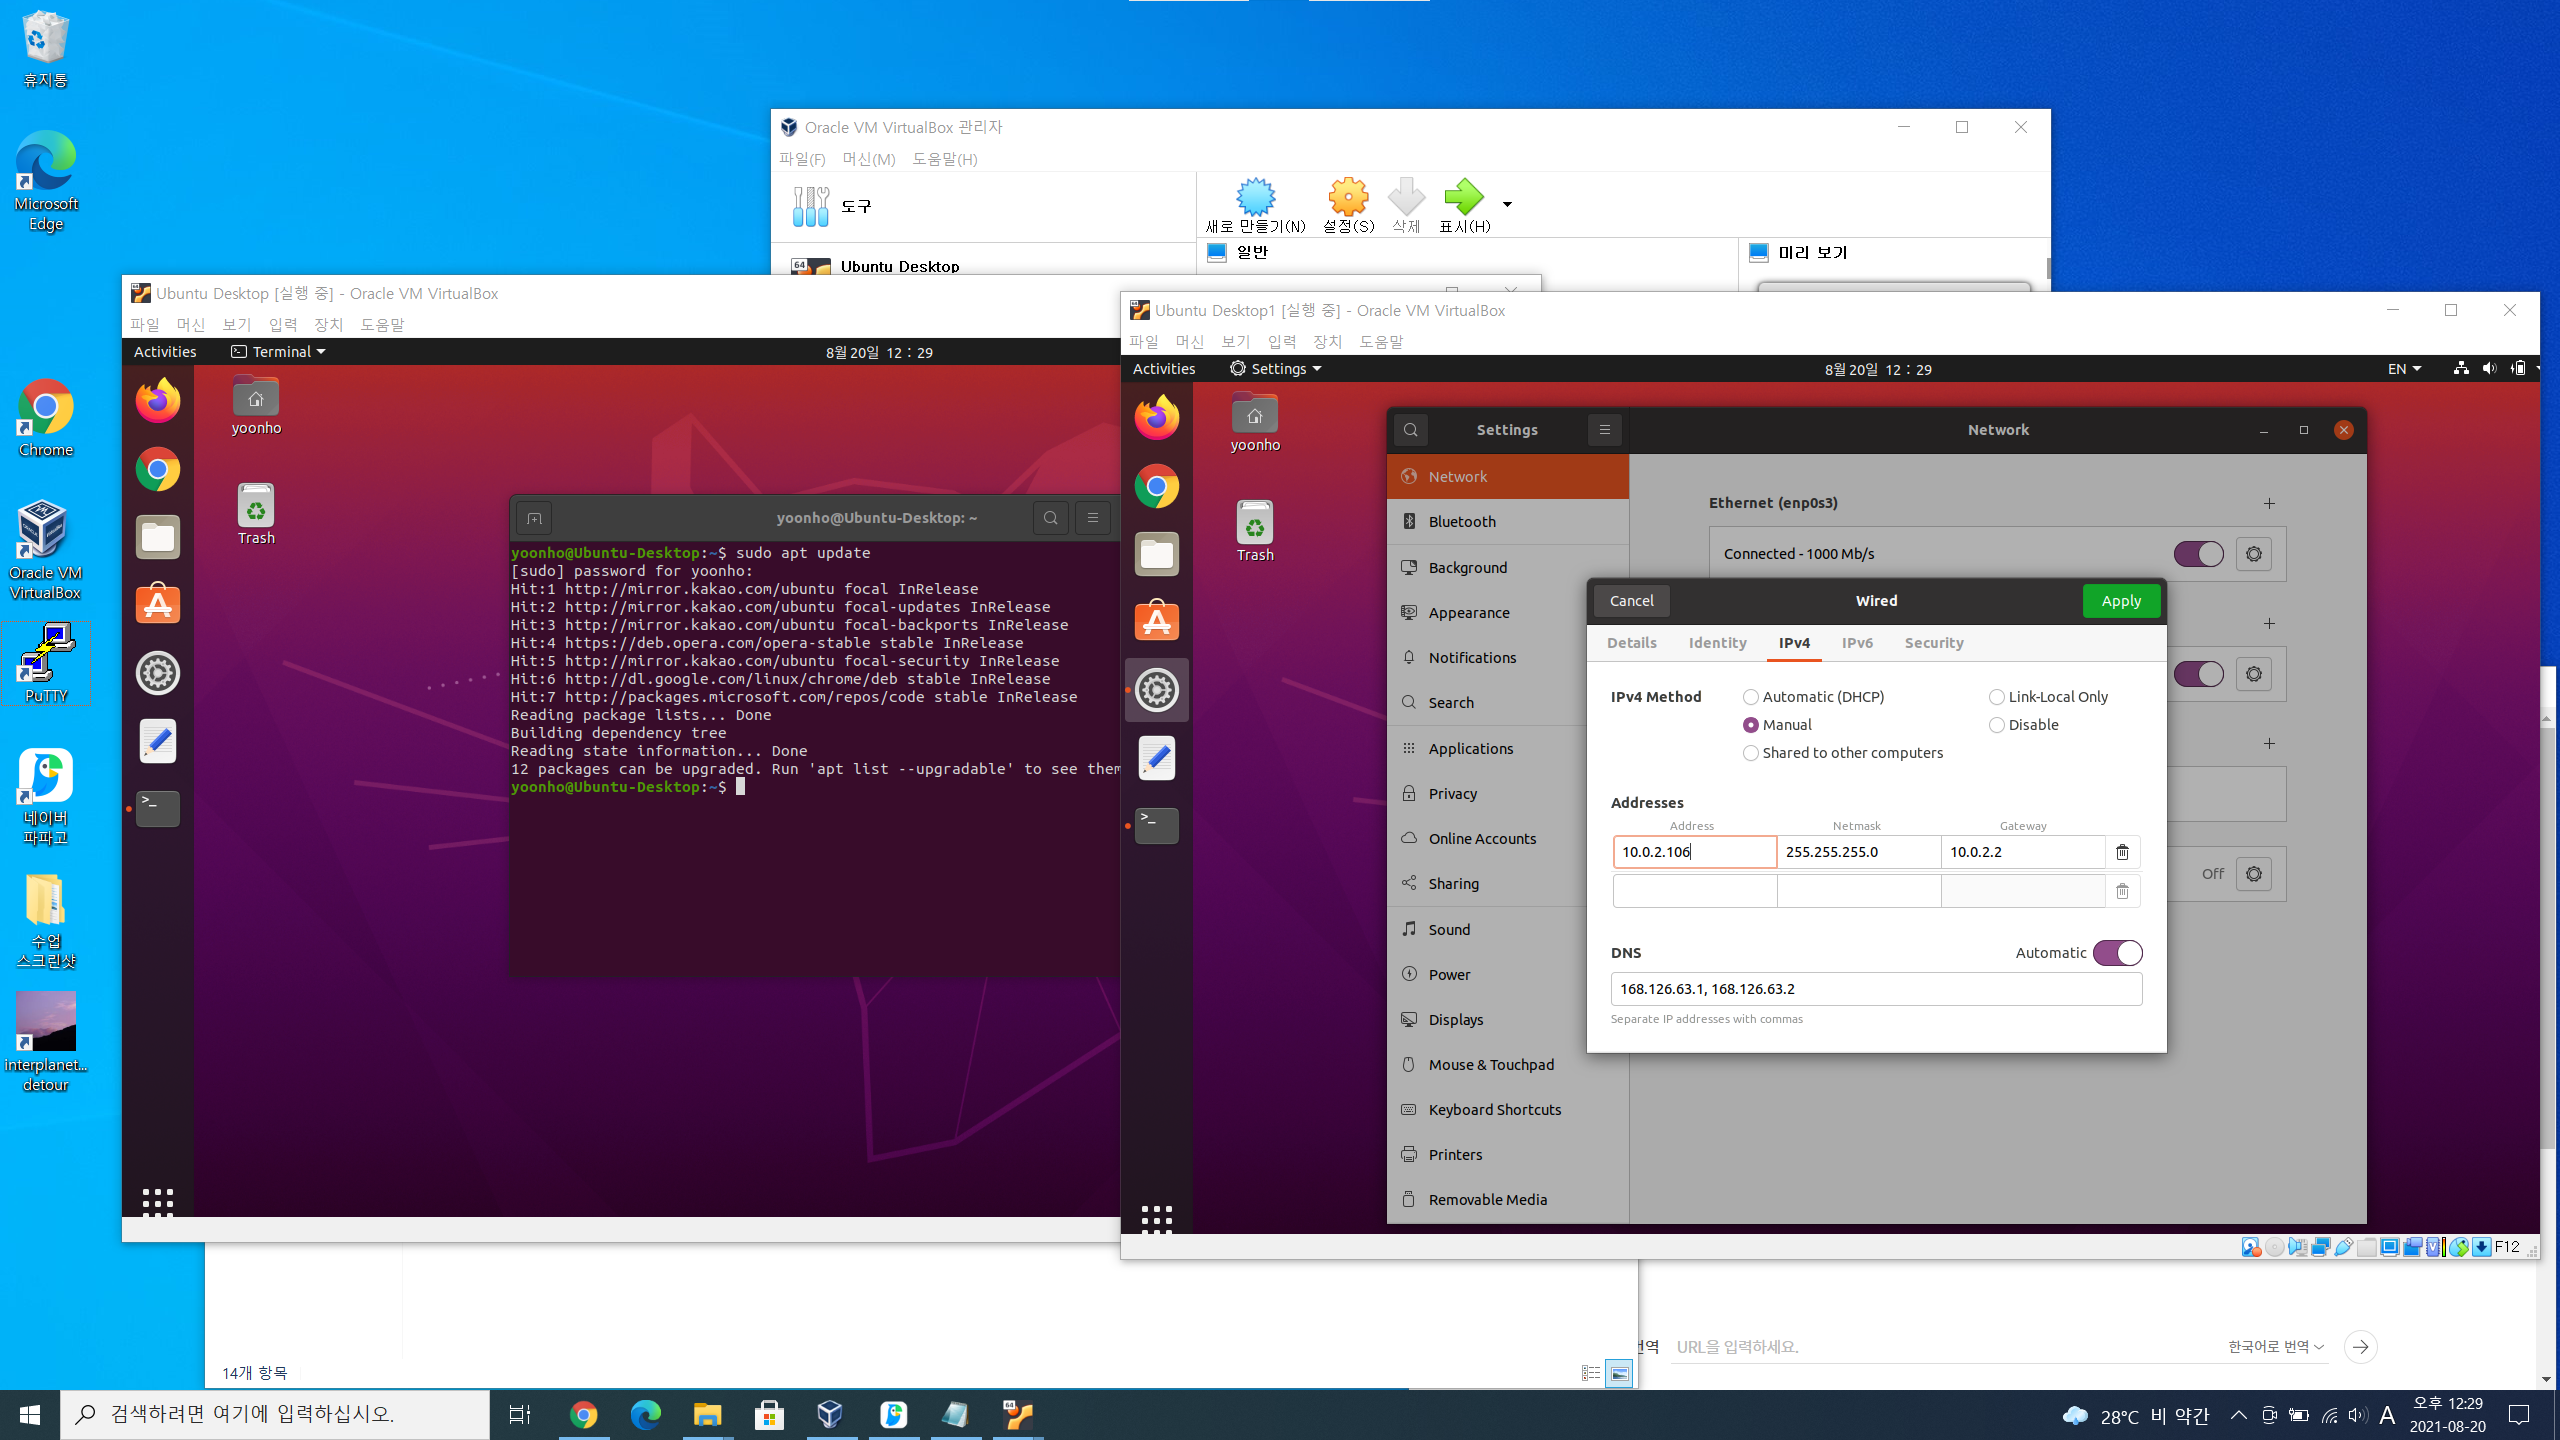Switch to the IPv6 tab
Screen dimensions: 2560x1440
pyautogui.click(x=1857, y=643)
